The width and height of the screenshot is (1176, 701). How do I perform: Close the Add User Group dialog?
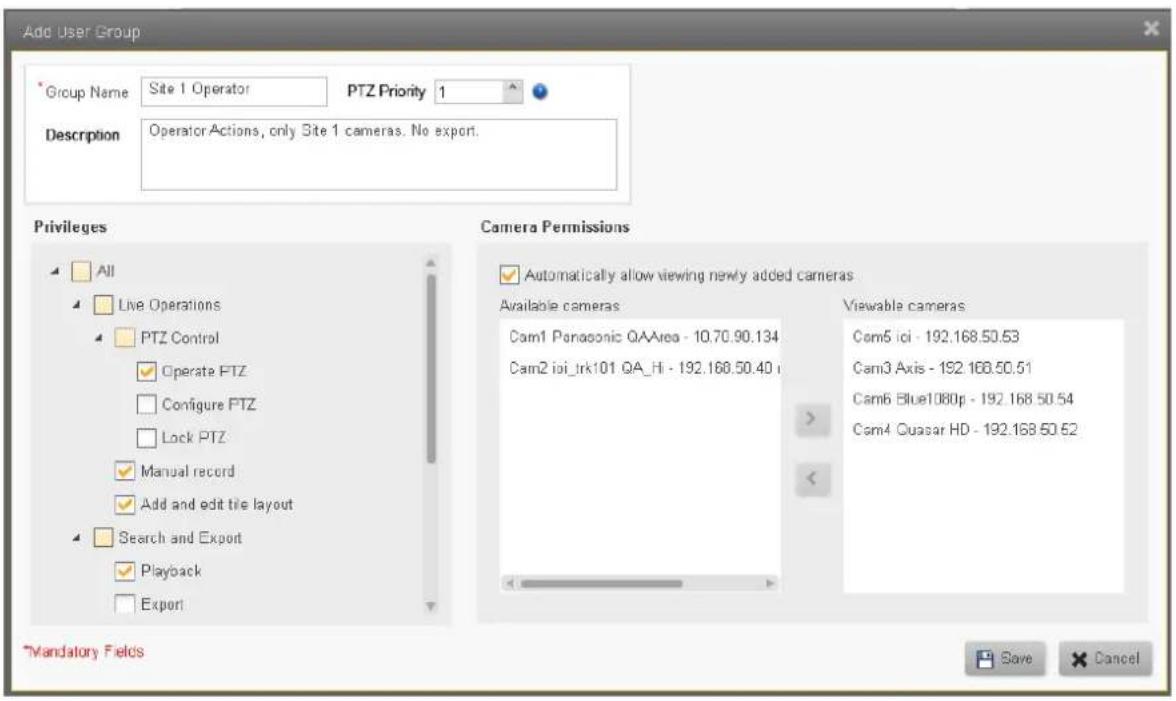click(x=1150, y=28)
